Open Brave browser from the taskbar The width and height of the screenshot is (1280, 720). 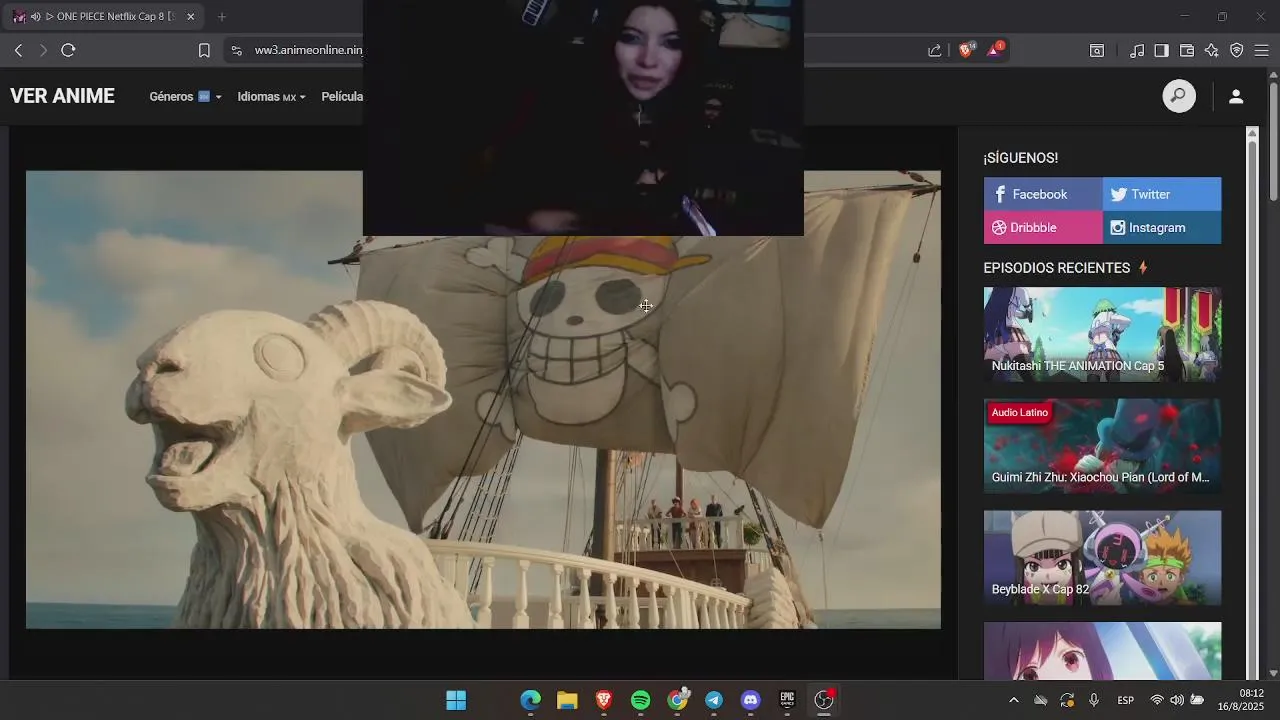point(604,700)
